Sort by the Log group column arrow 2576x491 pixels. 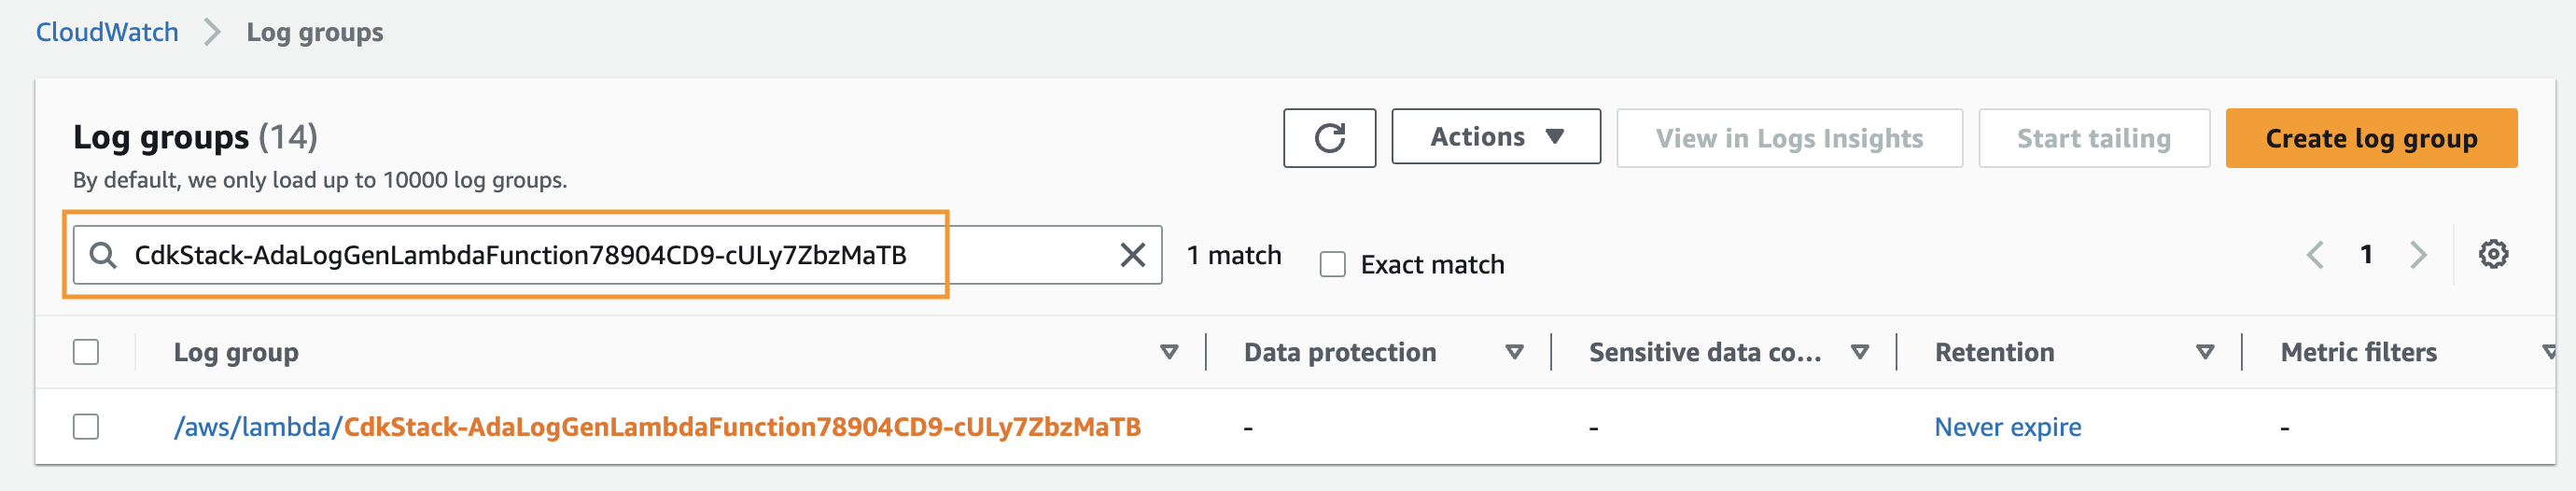click(1168, 352)
